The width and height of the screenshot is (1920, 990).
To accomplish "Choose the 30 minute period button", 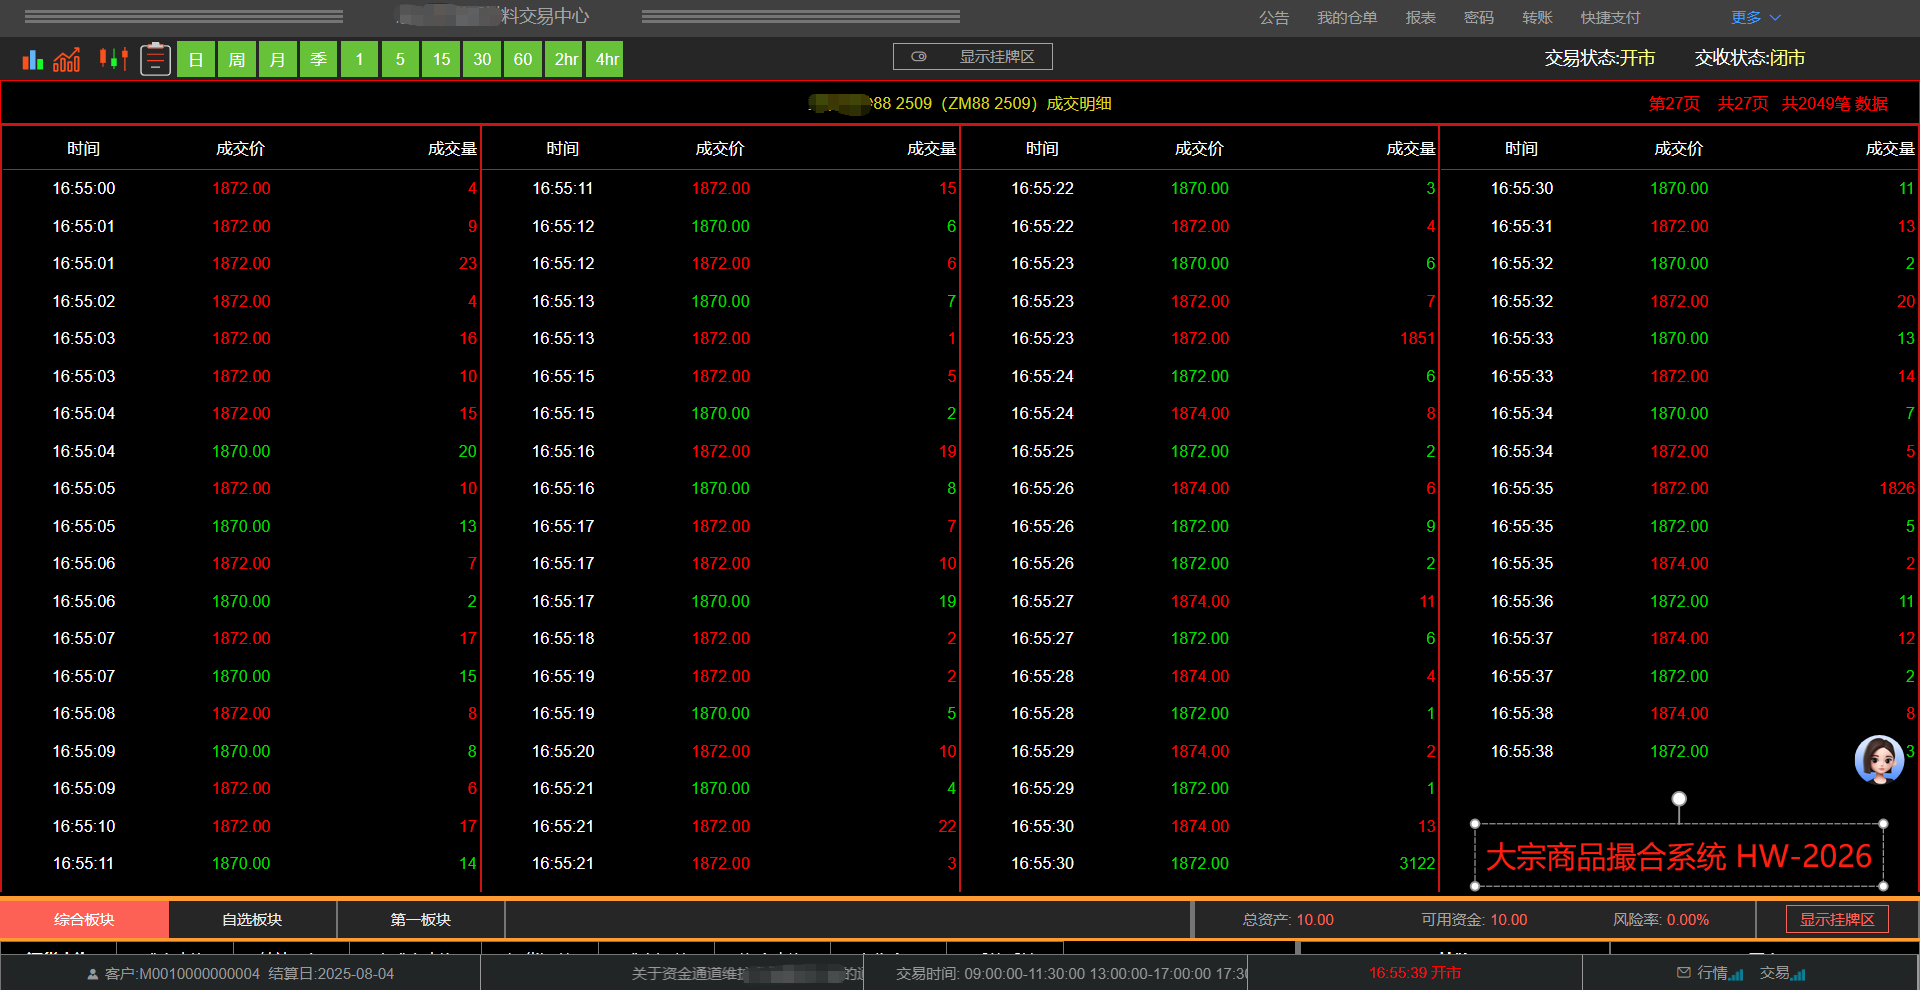I will [482, 60].
